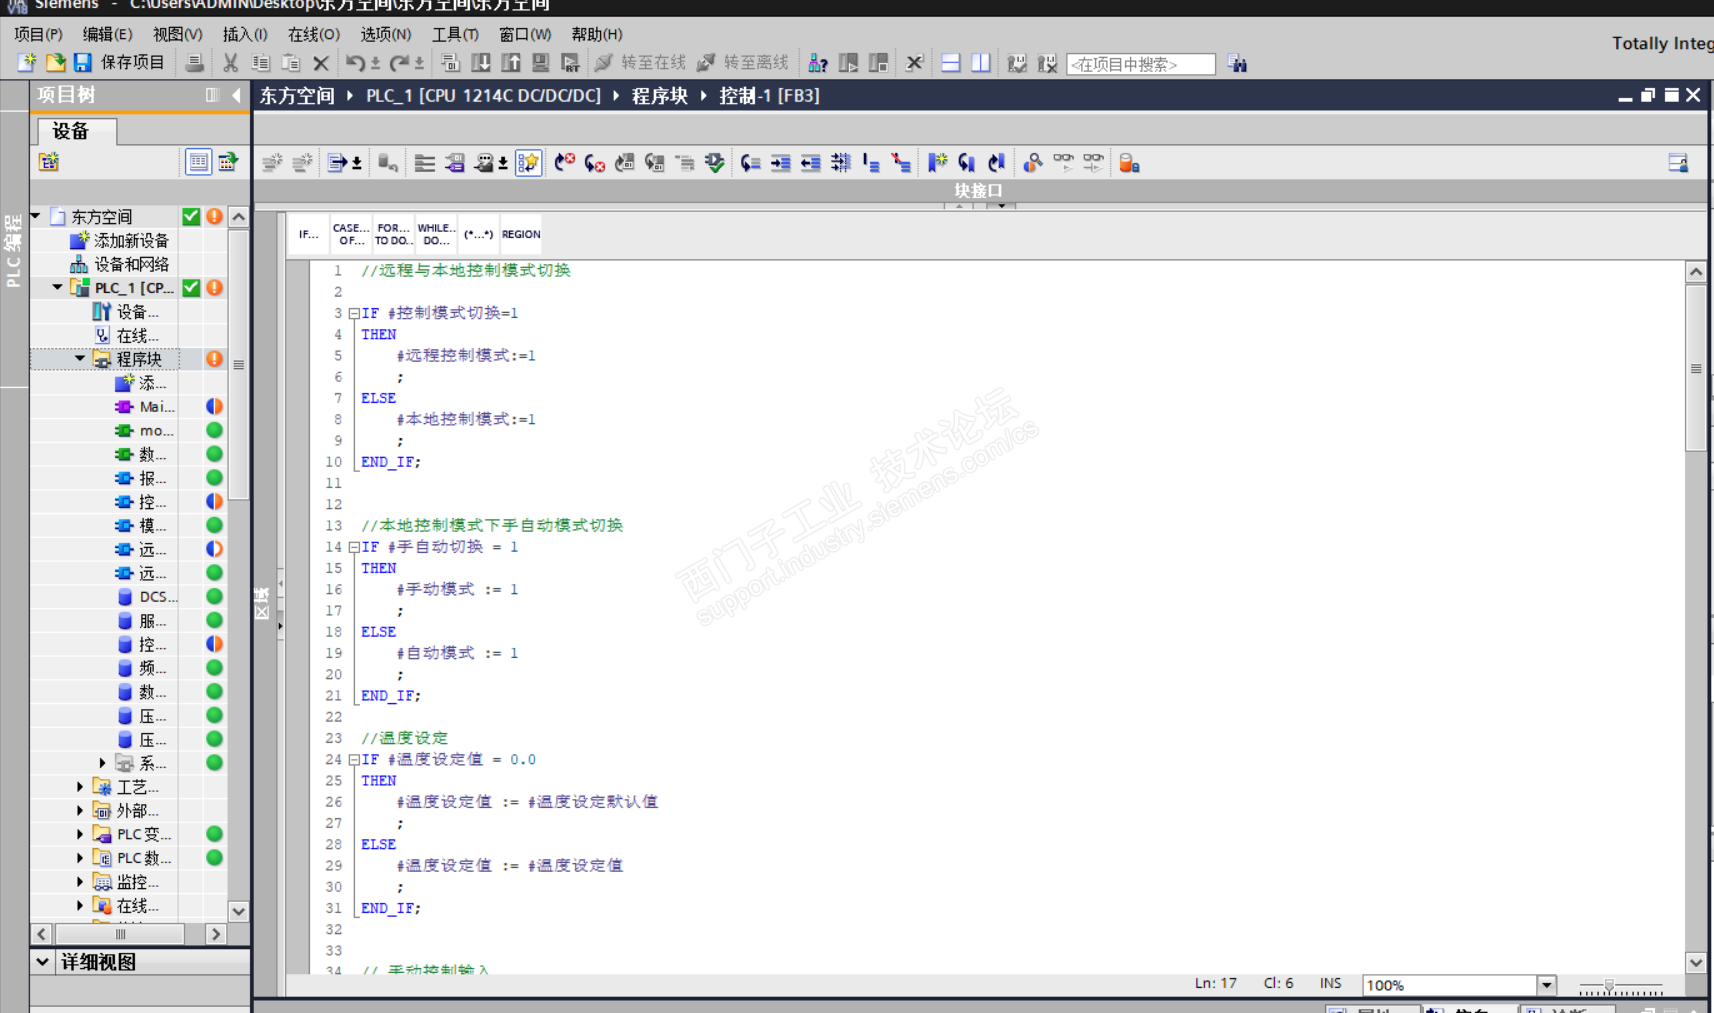The width and height of the screenshot is (1714, 1013).
Task: Click the open project folder icon
Action: point(55,63)
